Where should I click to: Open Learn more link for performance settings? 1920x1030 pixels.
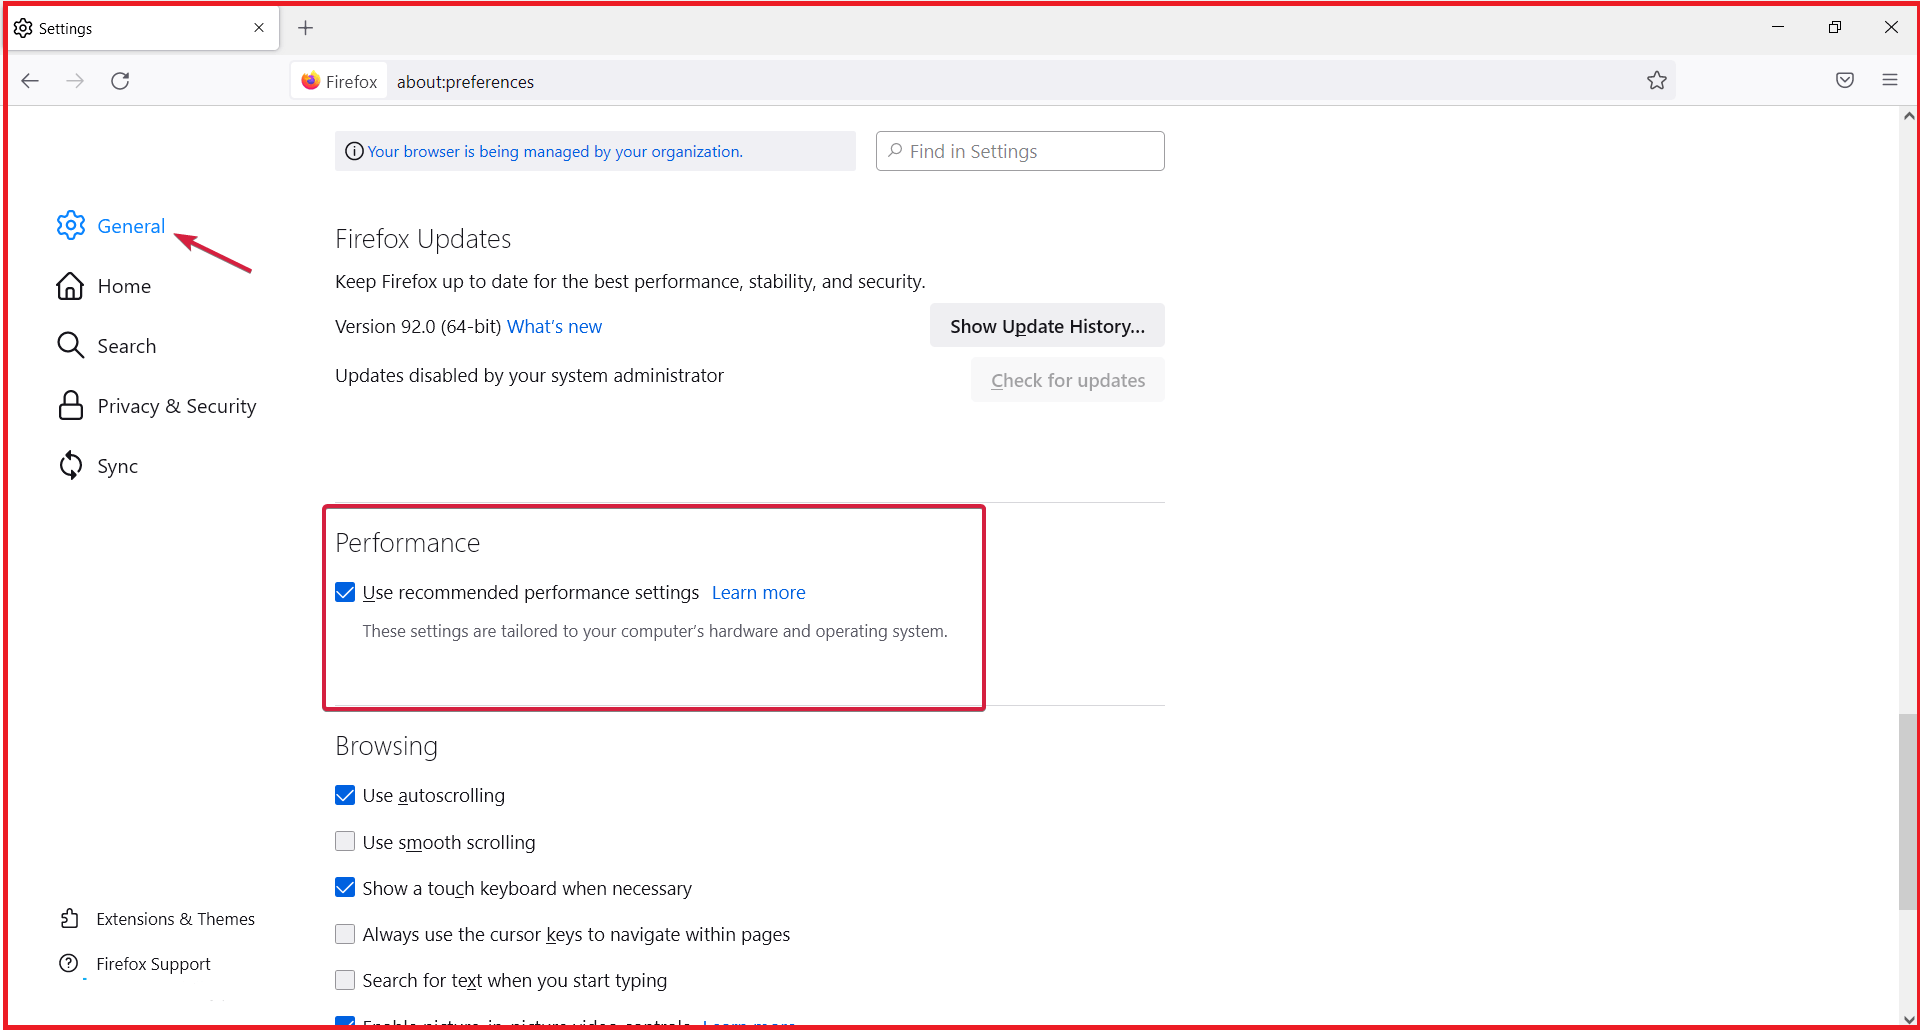(758, 593)
